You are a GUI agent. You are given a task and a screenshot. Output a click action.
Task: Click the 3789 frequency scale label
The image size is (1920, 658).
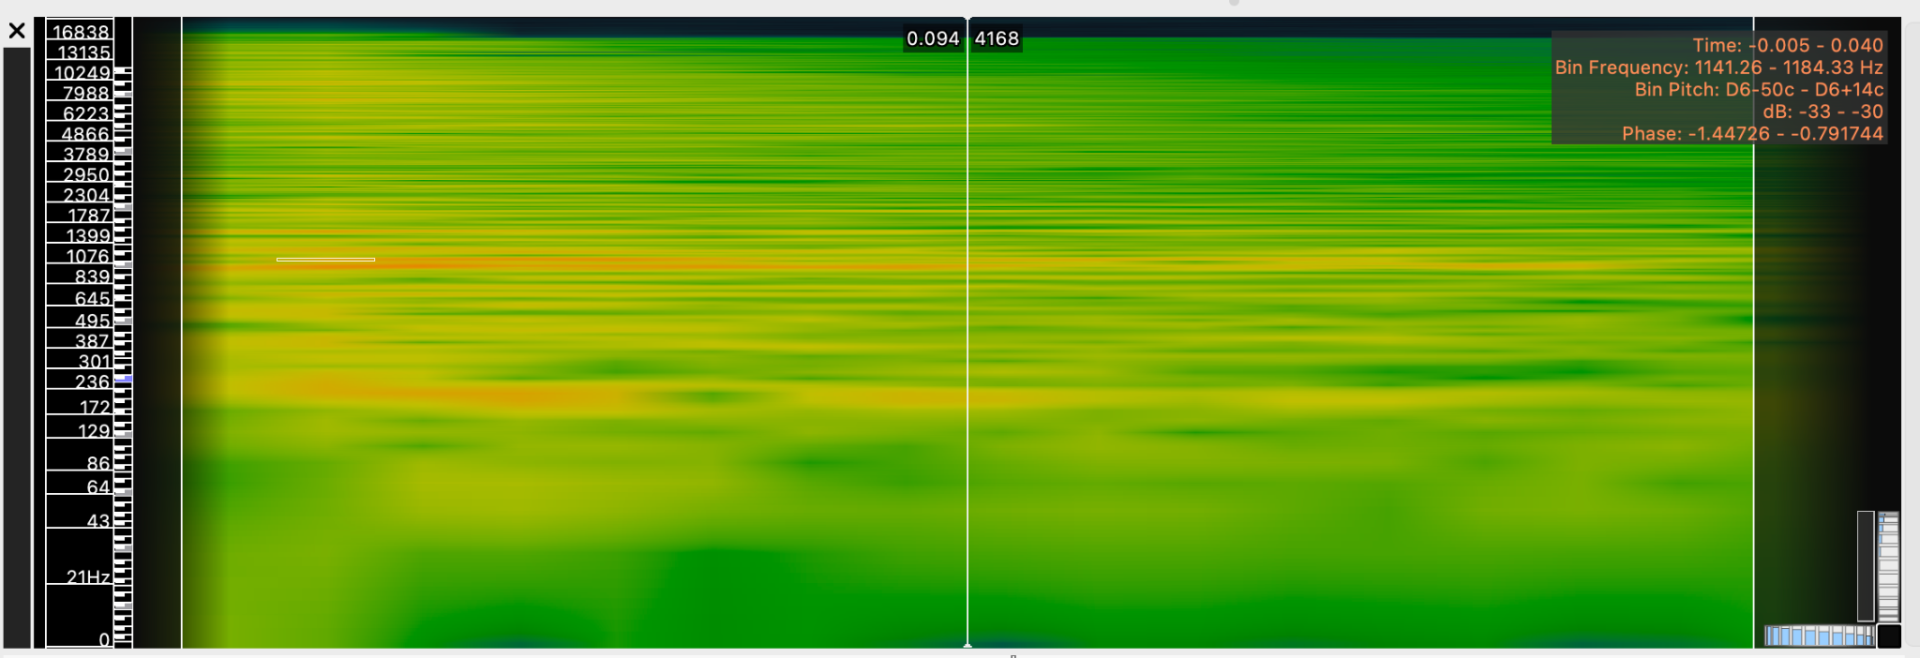pos(86,155)
